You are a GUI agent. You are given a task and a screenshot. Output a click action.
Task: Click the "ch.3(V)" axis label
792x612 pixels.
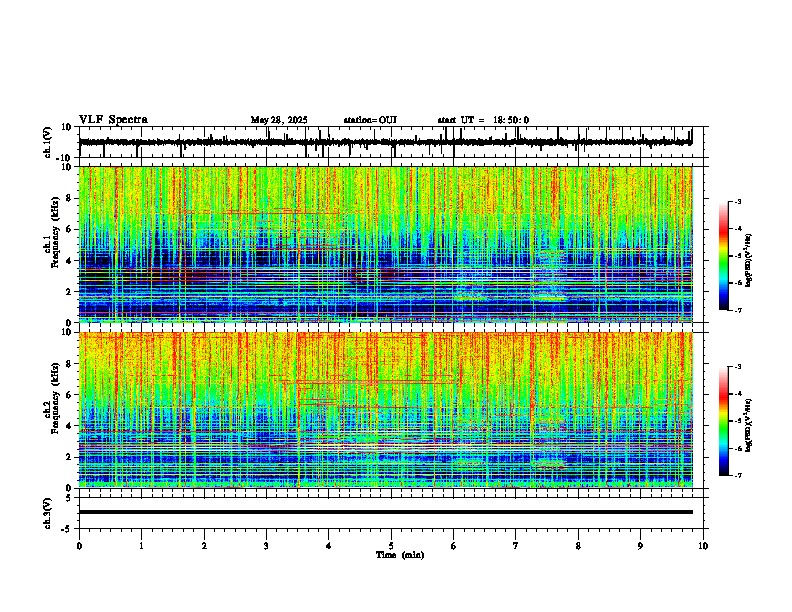[48, 513]
